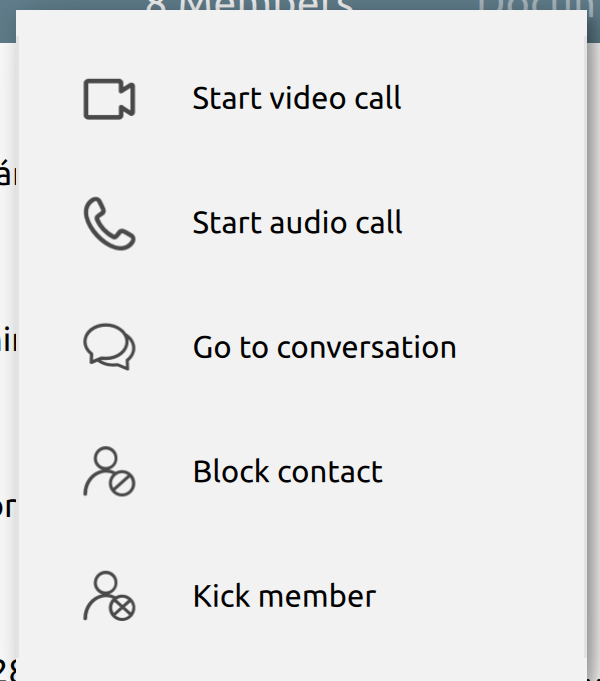Choose the 'Kick member' text label
The width and height of the screenshot is (600, 681).
click(x=284, y=596)
